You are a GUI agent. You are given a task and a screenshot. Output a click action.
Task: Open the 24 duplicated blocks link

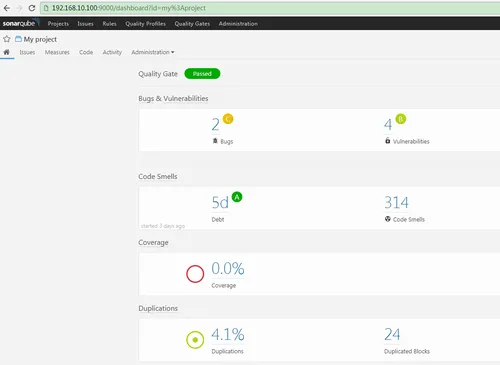392,334
